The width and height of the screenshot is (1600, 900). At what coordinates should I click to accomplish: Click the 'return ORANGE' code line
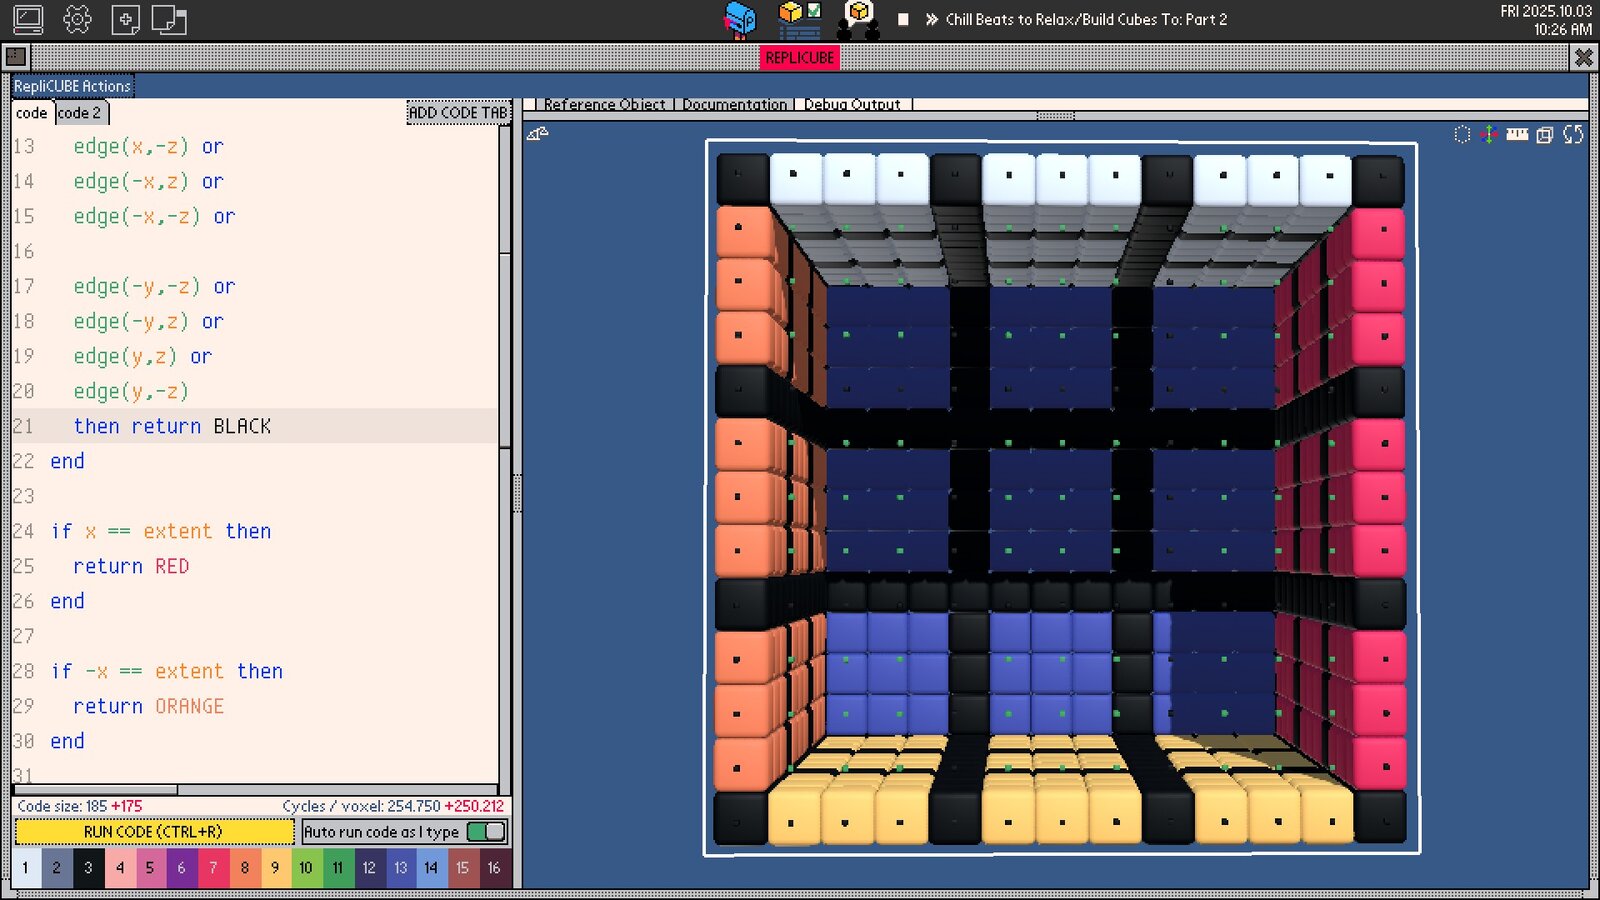click(x=148, y=706)
